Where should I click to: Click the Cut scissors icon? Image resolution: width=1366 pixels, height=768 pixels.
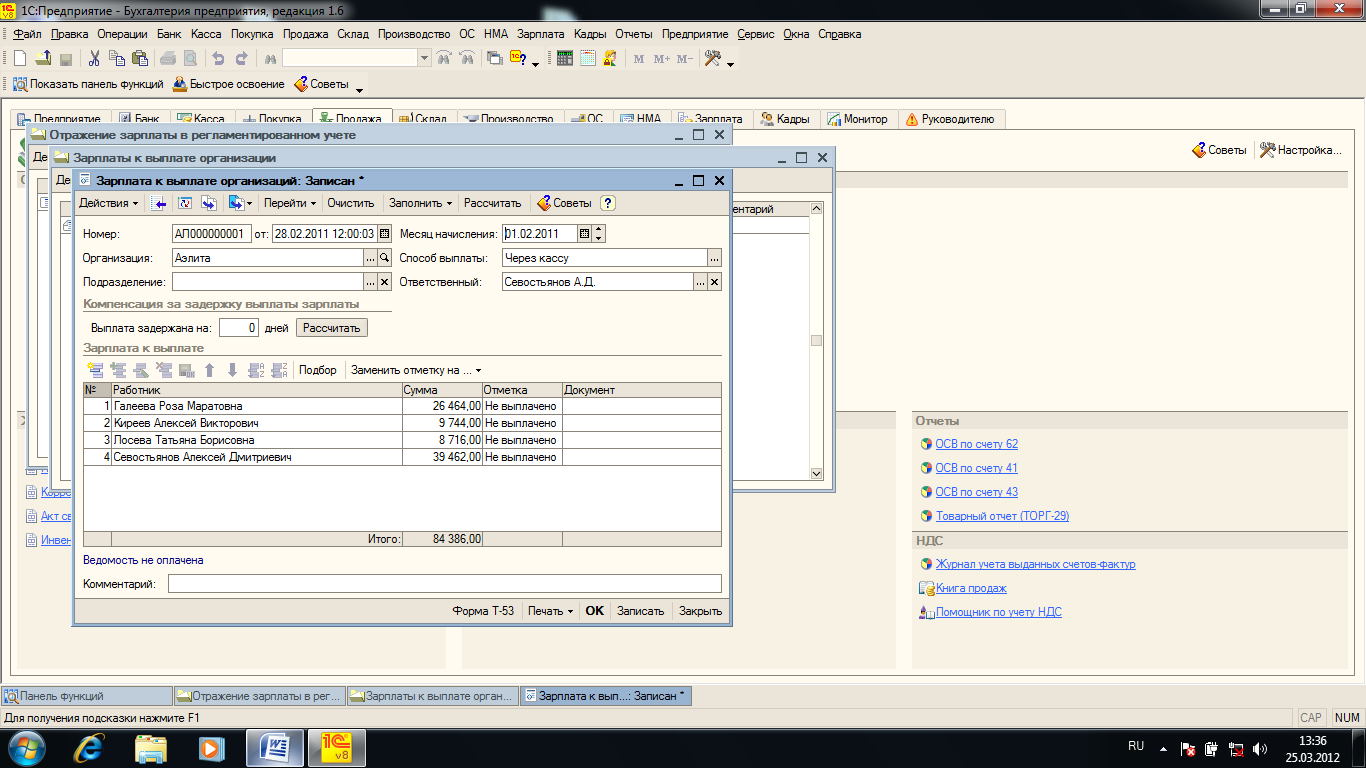[x=95, y=59]
